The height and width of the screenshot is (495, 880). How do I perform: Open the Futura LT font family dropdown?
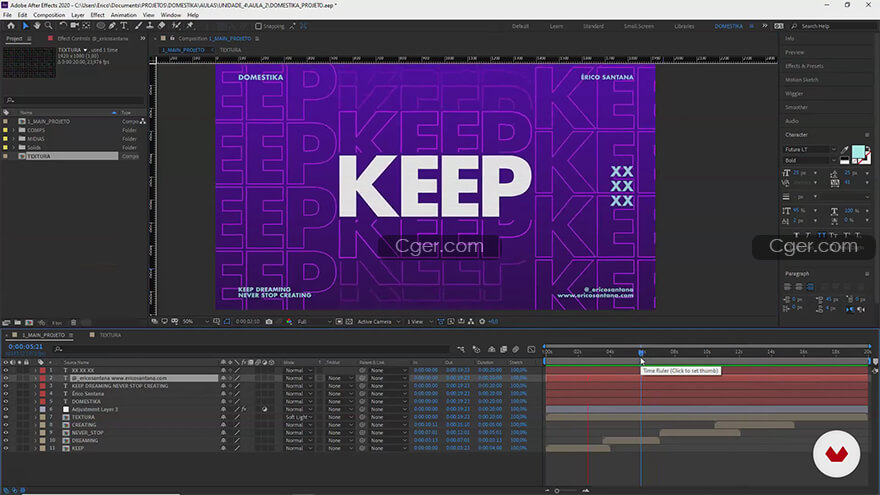click(x=809, y=149)
